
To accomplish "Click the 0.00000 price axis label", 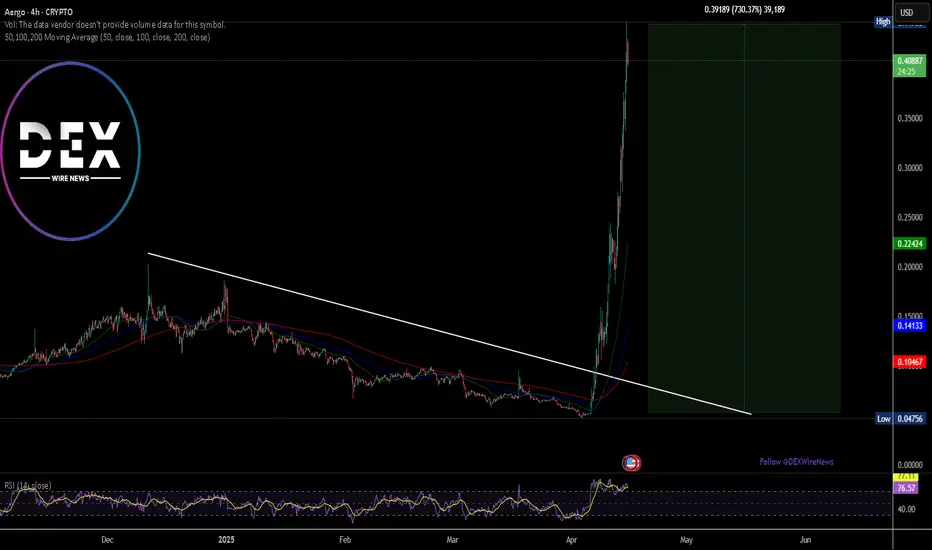I will [x=910, y=465].
